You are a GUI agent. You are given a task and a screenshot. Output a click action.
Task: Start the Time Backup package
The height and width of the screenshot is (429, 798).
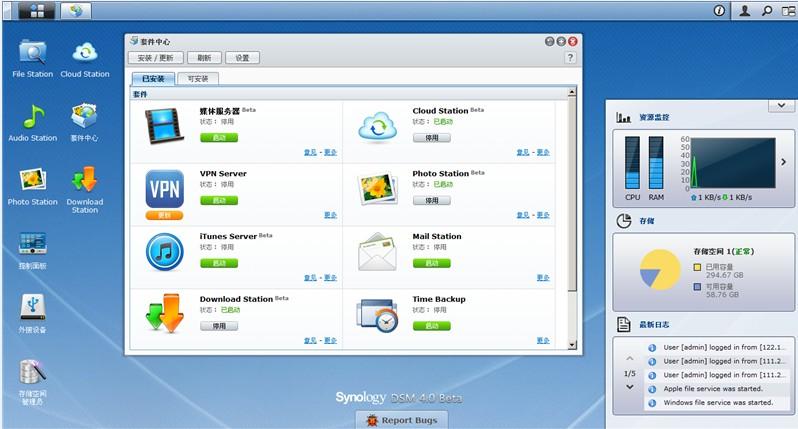click(x=432, y=326)
